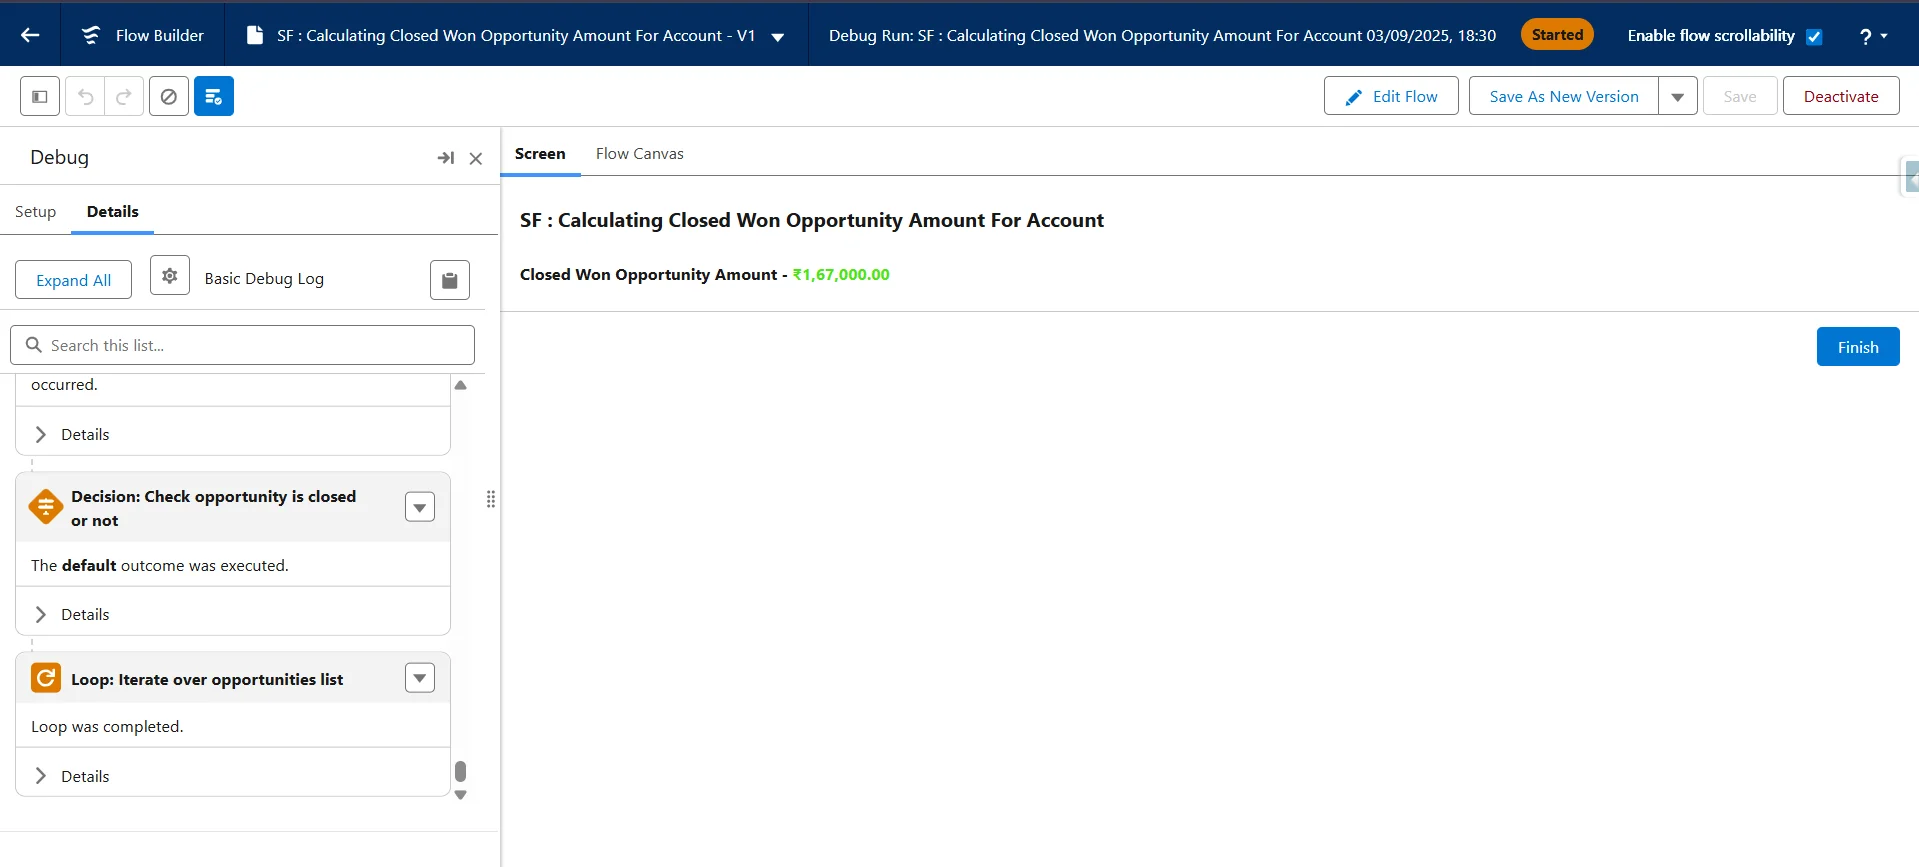Open dropdown for Loop Iterate over opportunities
The image size is (1919, 867).
coord(420,678)
